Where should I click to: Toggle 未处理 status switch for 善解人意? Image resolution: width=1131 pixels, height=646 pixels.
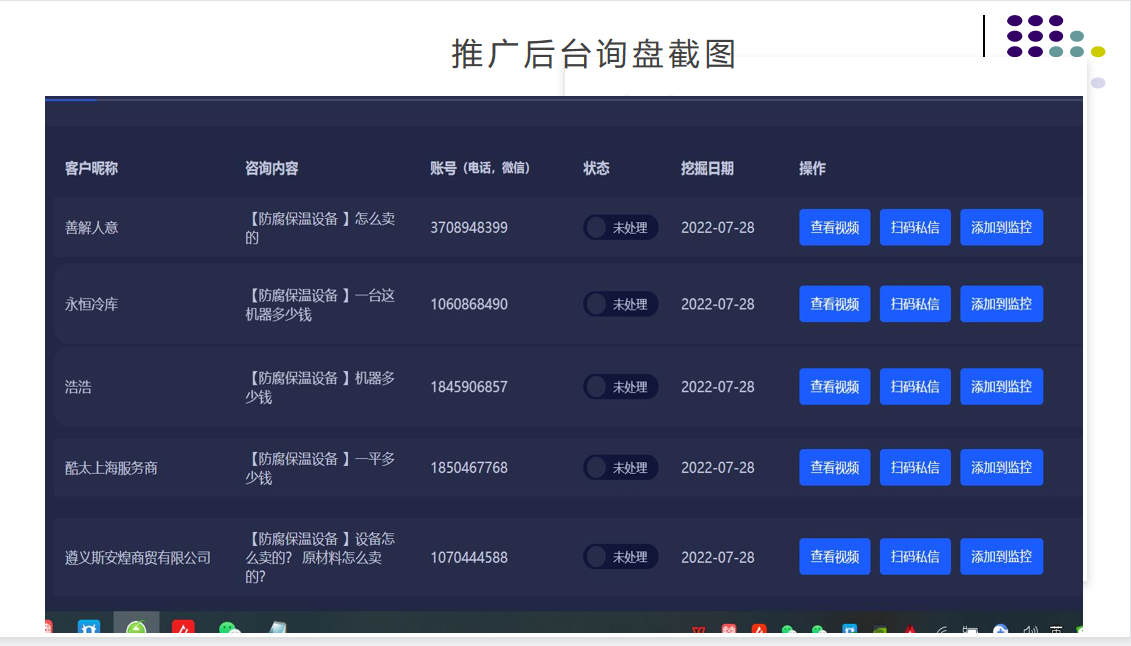pos(620,228)
